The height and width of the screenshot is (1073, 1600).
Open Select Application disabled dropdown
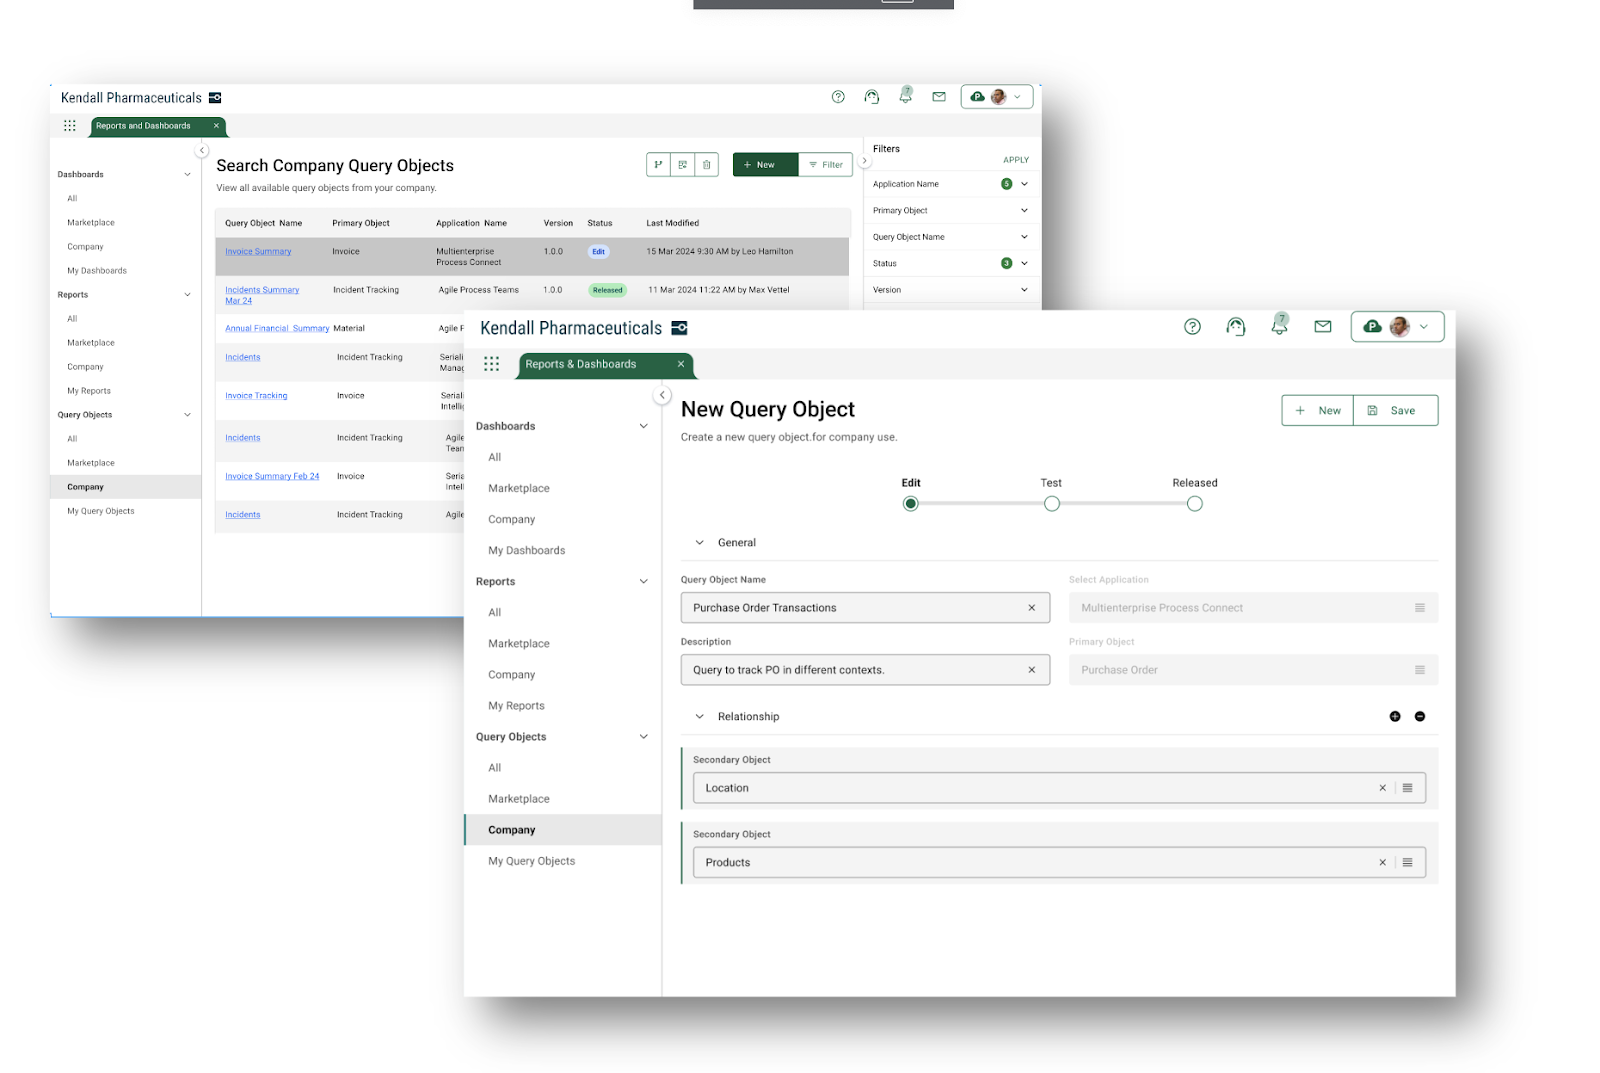click(x=1253, y=608)
